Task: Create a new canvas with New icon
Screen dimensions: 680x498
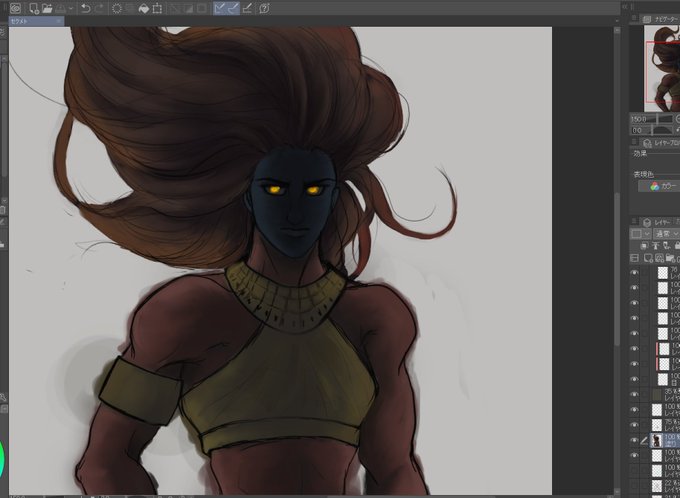Action: (34, 8)
